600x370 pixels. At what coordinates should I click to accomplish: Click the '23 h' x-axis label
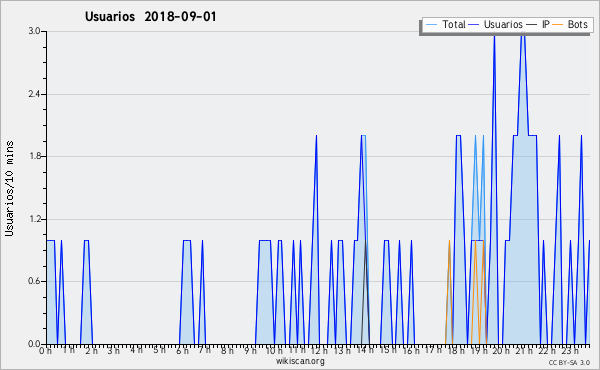(x=569, y=351)
